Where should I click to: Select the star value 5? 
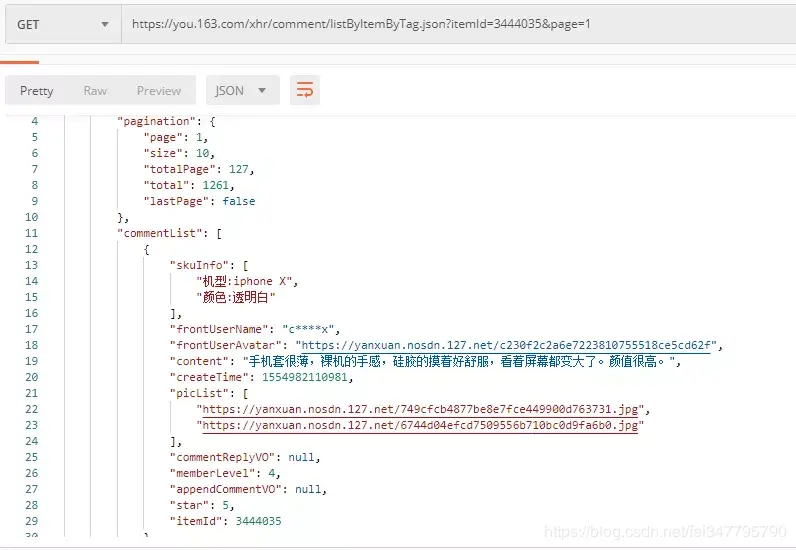pyautogui.click(x=225, y=505)
